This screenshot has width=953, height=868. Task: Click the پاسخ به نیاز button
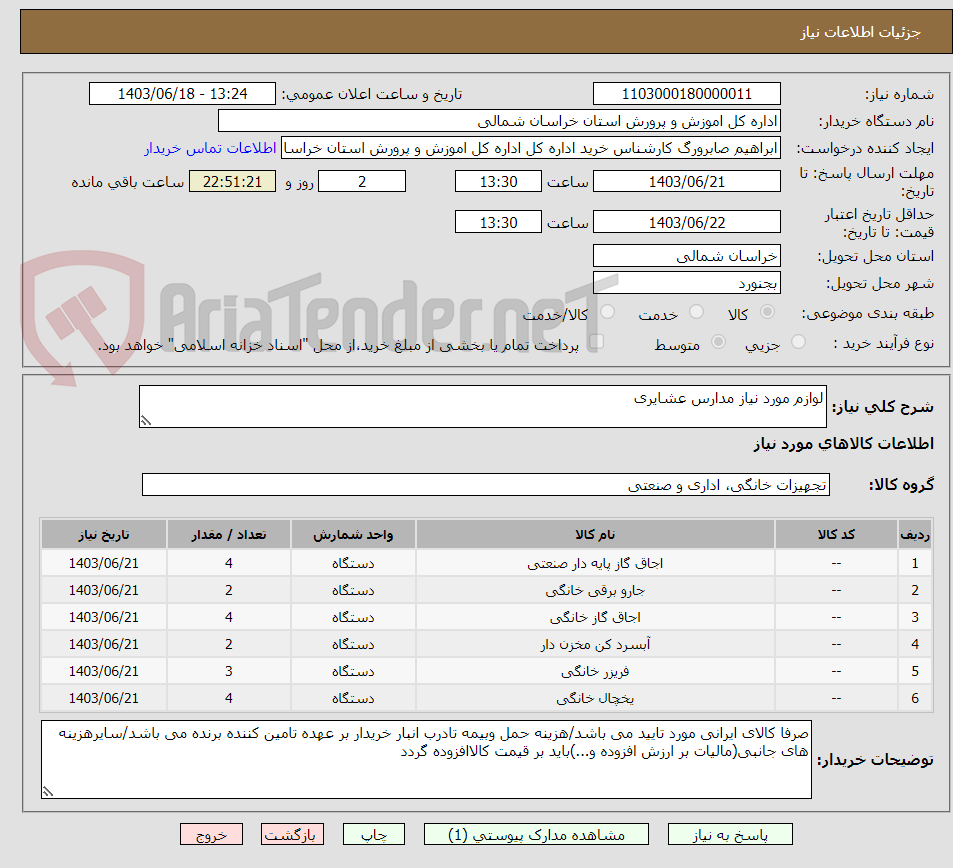(x=730, y=835)
